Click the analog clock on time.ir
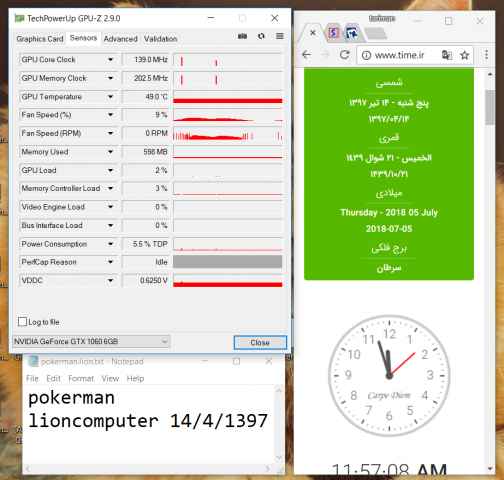The height and width of the screenshot is (480, 504). coord(389,376)
